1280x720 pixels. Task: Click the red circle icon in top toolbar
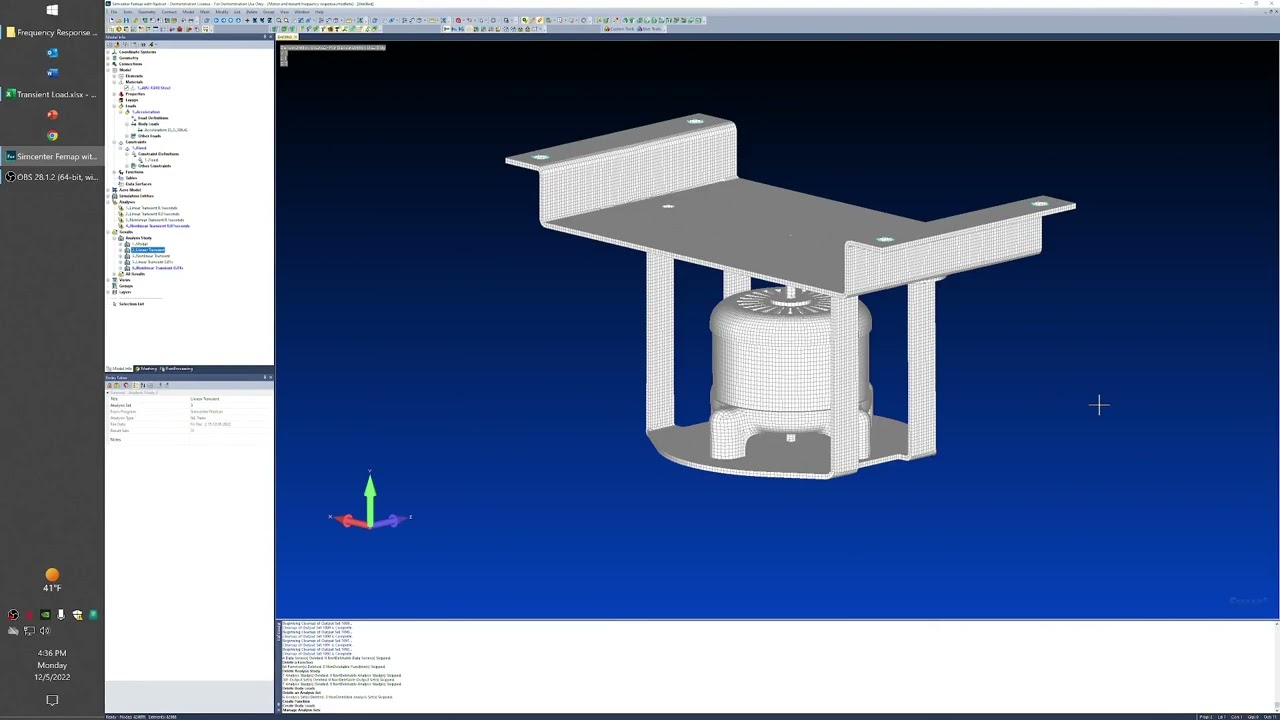[458, 20]
